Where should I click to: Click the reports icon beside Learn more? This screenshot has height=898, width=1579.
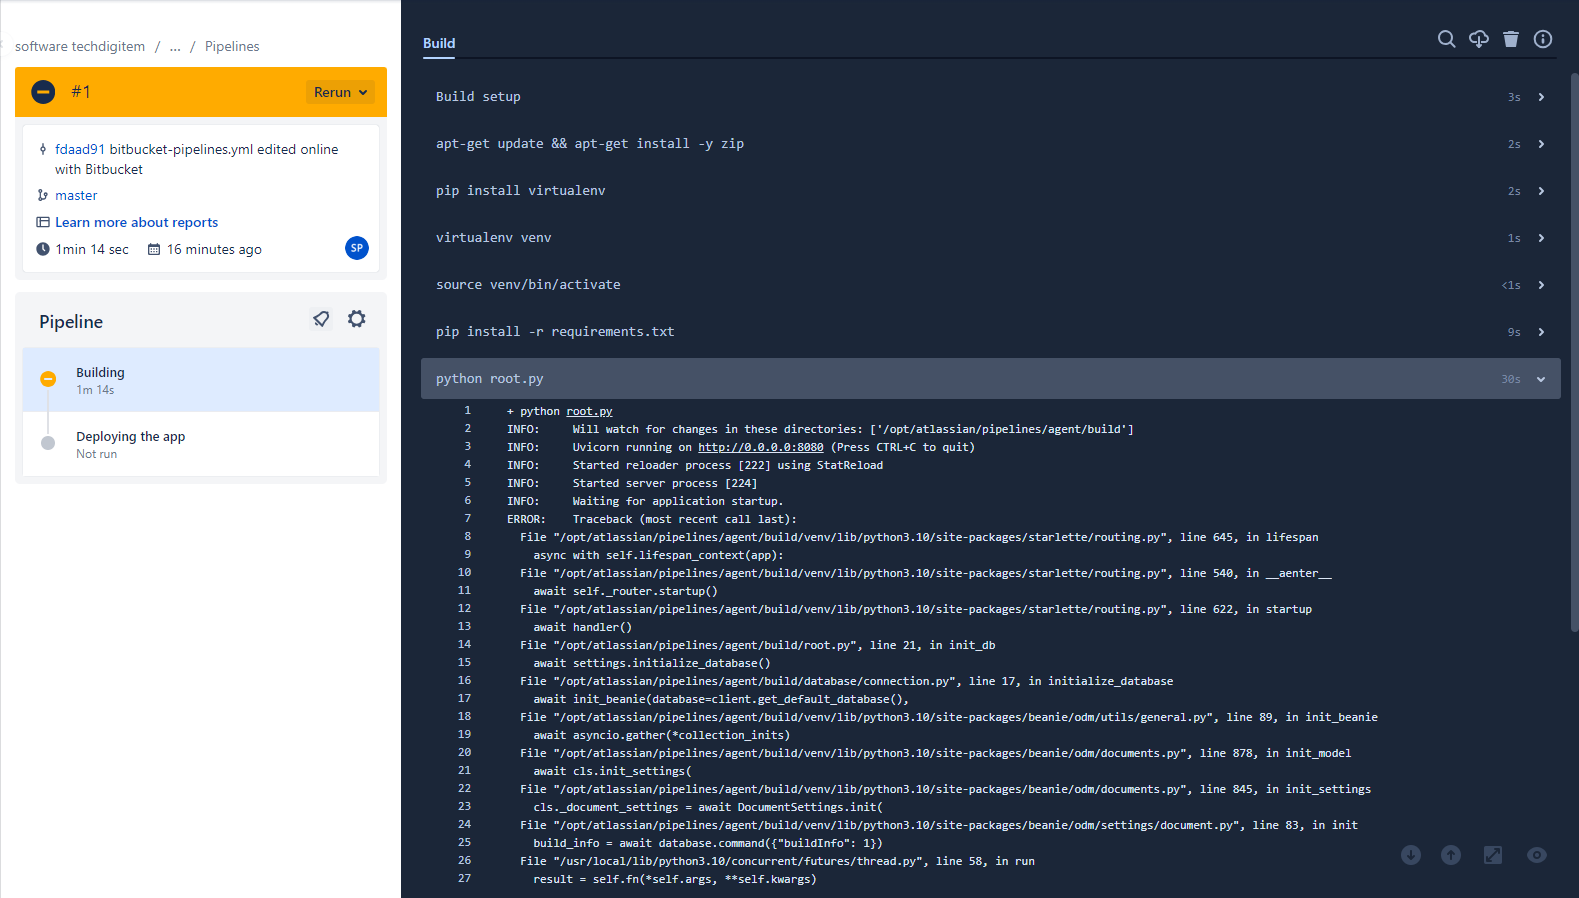coord(43,222)
